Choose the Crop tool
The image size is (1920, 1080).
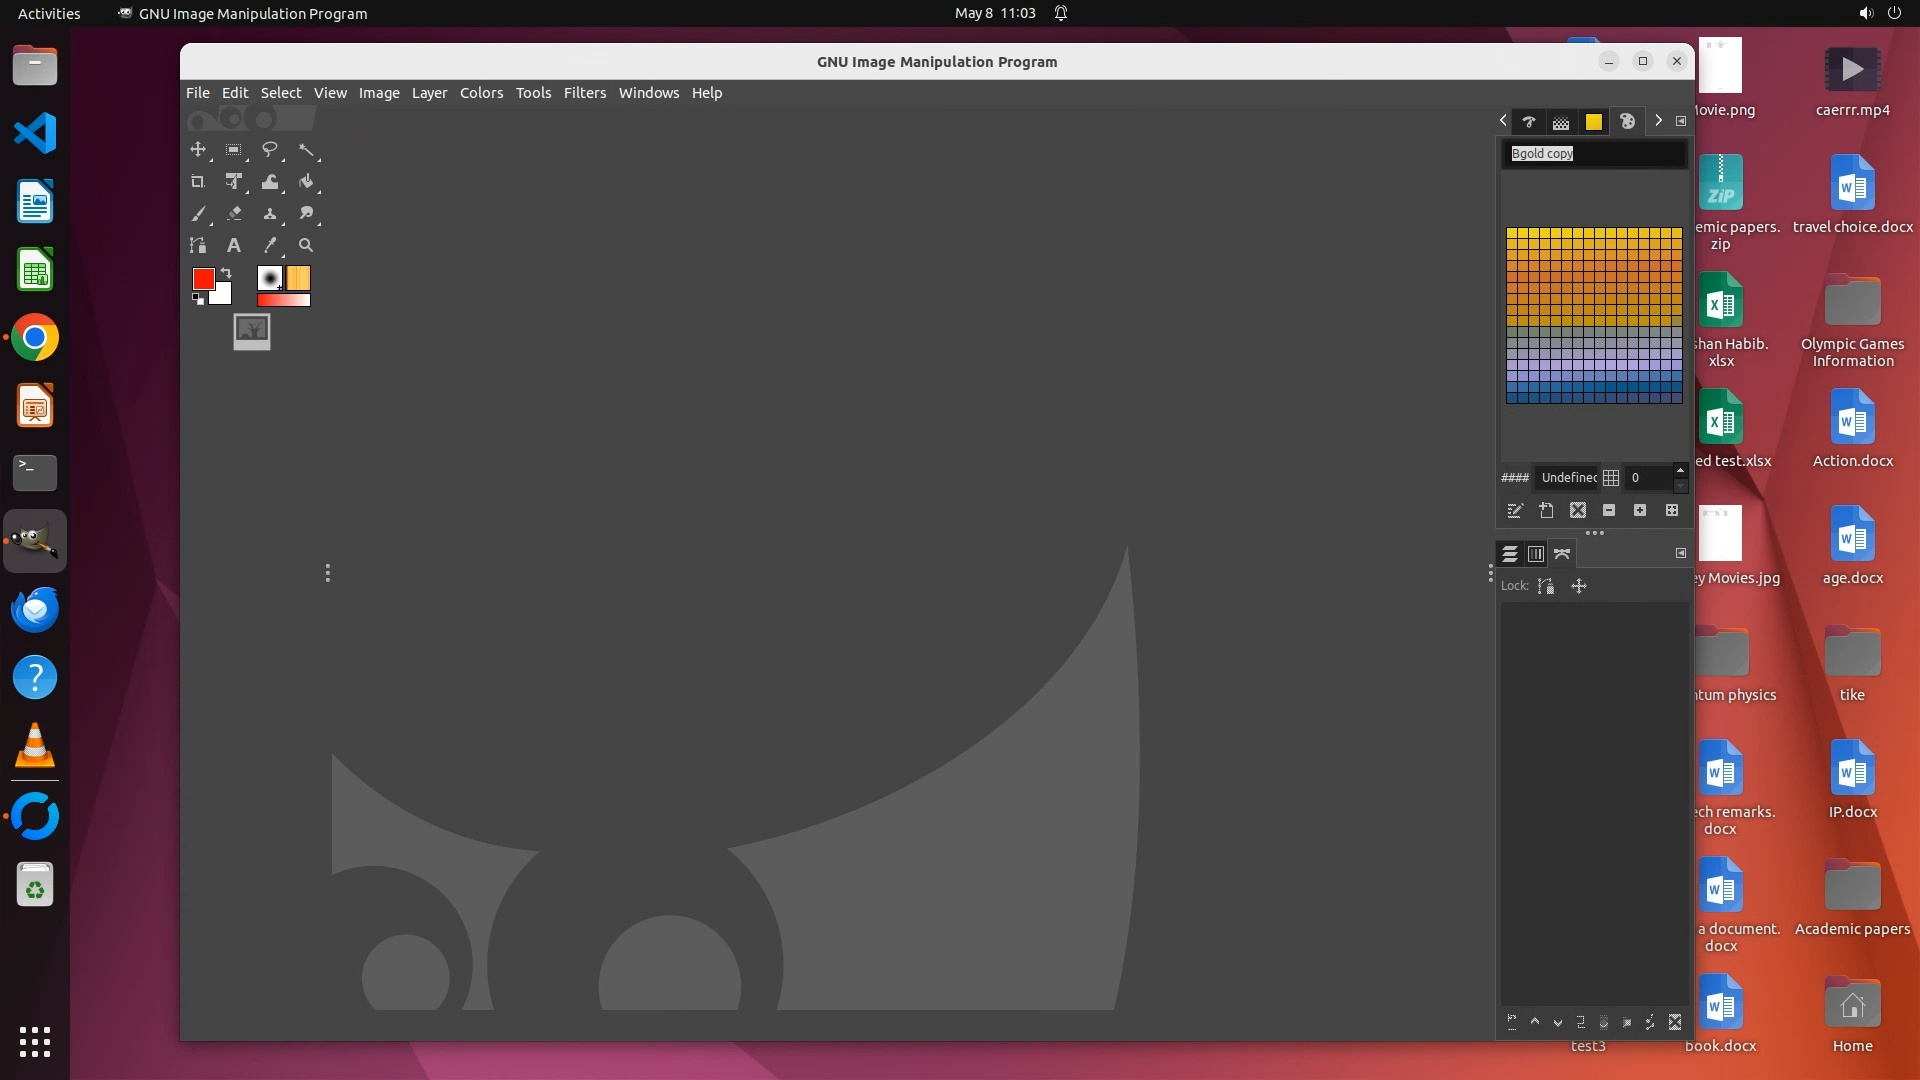point(198,182)
